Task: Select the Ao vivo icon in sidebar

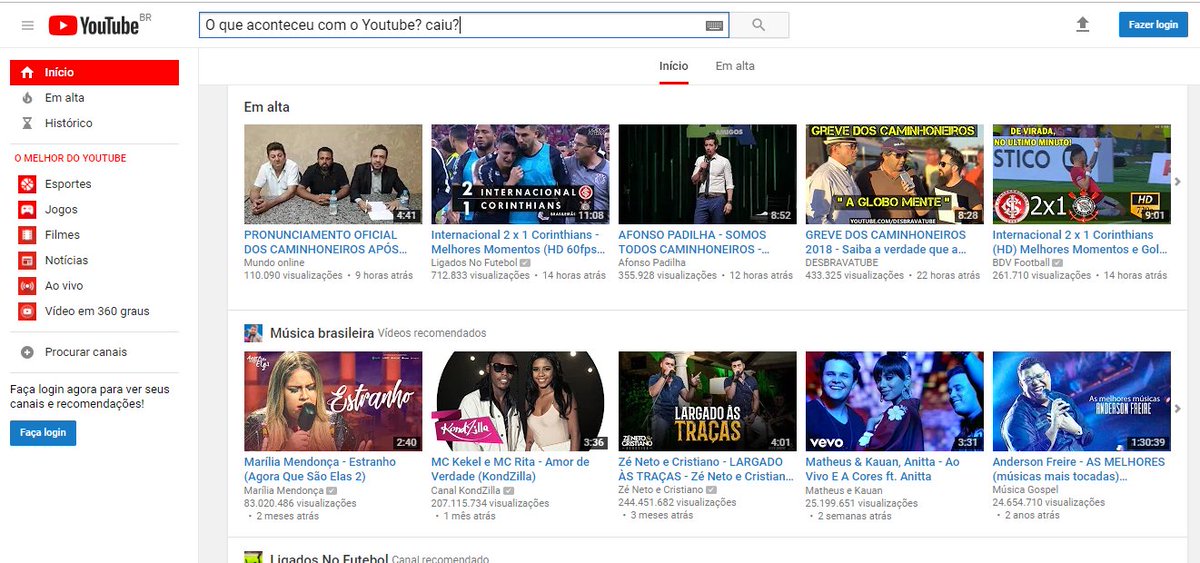Action: (x=27, y=286)
